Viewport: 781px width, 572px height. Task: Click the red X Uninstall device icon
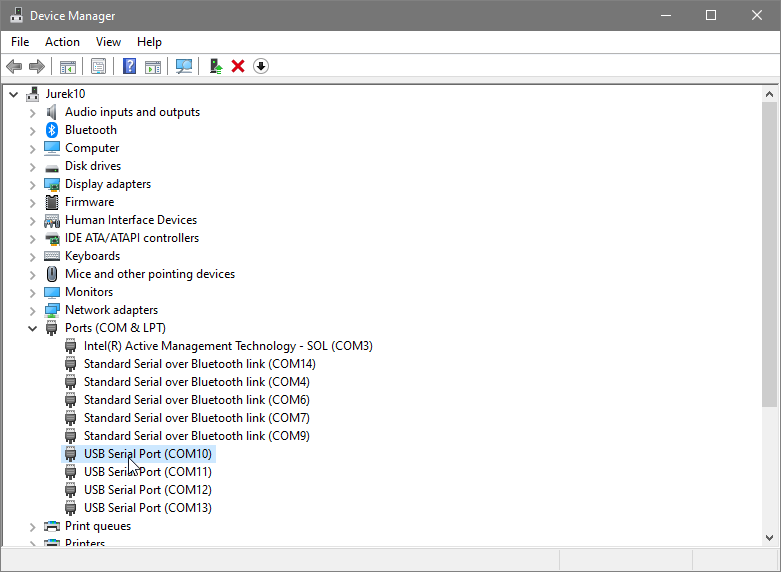pyautogui.click(x=238, y=66)
